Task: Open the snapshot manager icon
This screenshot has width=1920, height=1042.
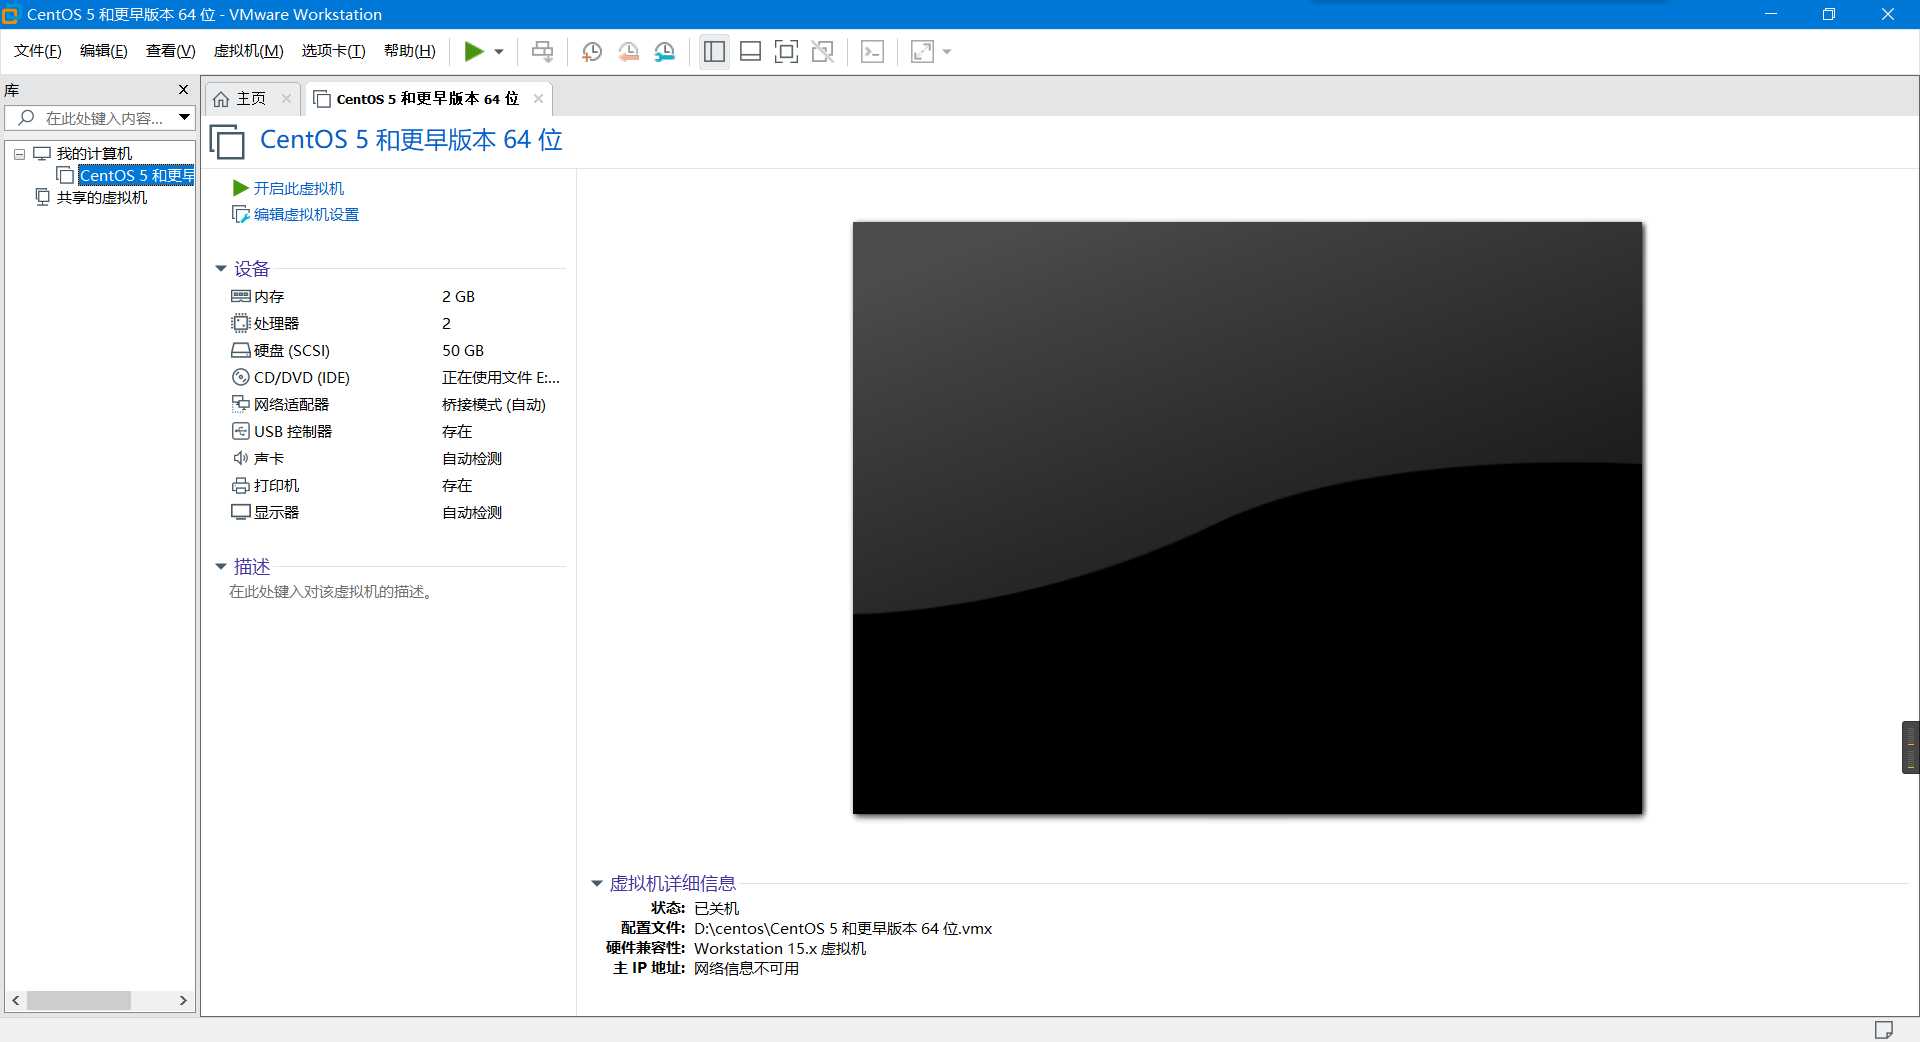Action: tap(665, 51)
